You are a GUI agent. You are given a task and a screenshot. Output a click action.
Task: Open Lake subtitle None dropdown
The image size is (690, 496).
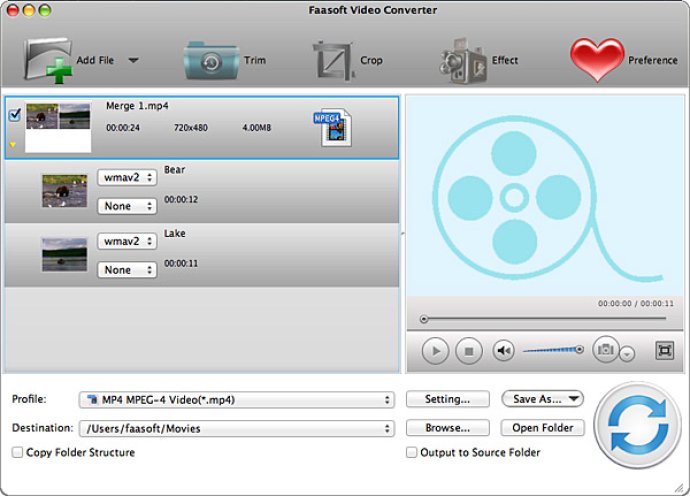[127, 270]
